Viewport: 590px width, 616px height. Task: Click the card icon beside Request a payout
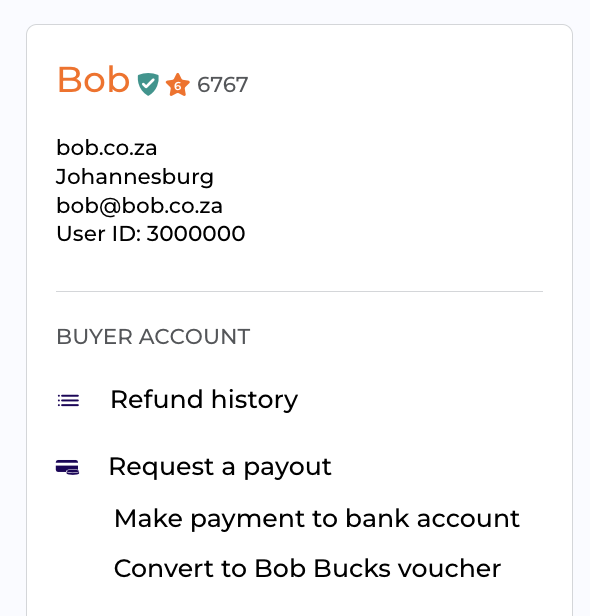68,467
